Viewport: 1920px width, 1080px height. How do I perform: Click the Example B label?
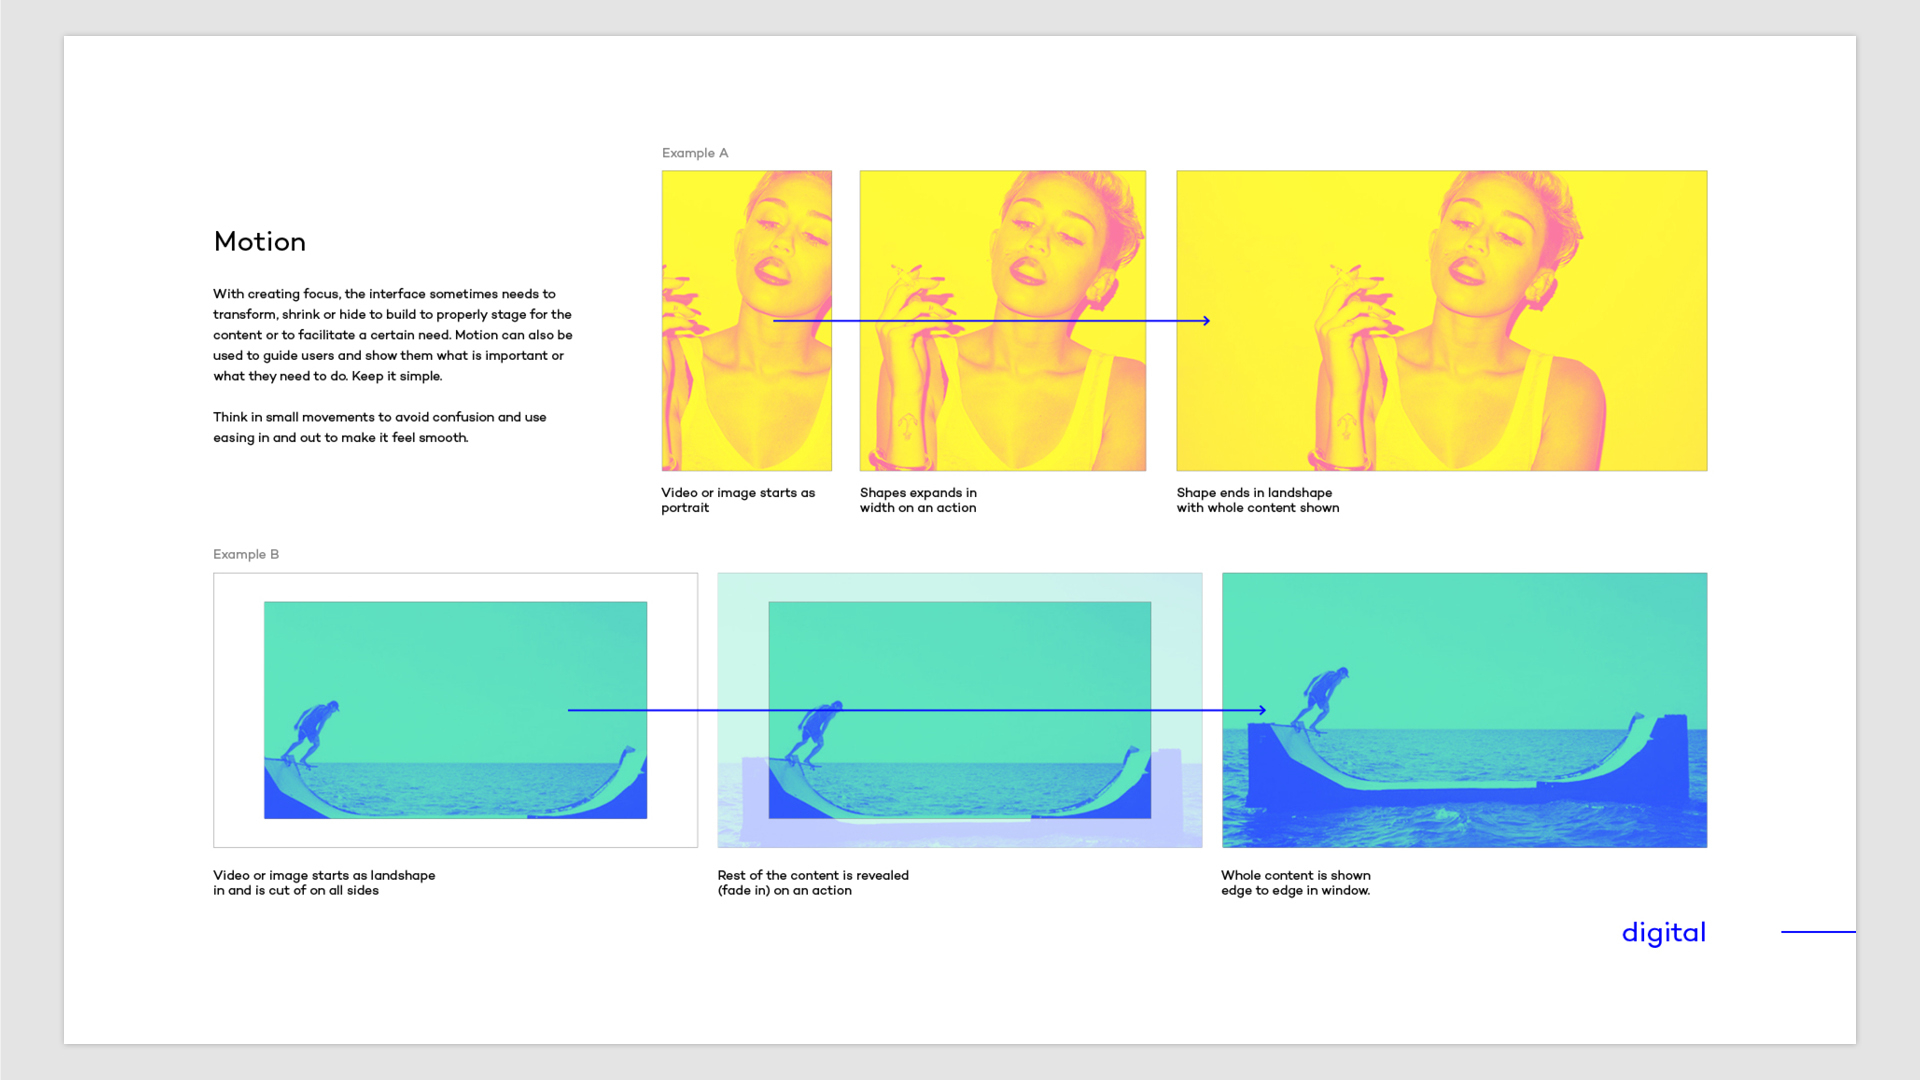coord(245,554)
